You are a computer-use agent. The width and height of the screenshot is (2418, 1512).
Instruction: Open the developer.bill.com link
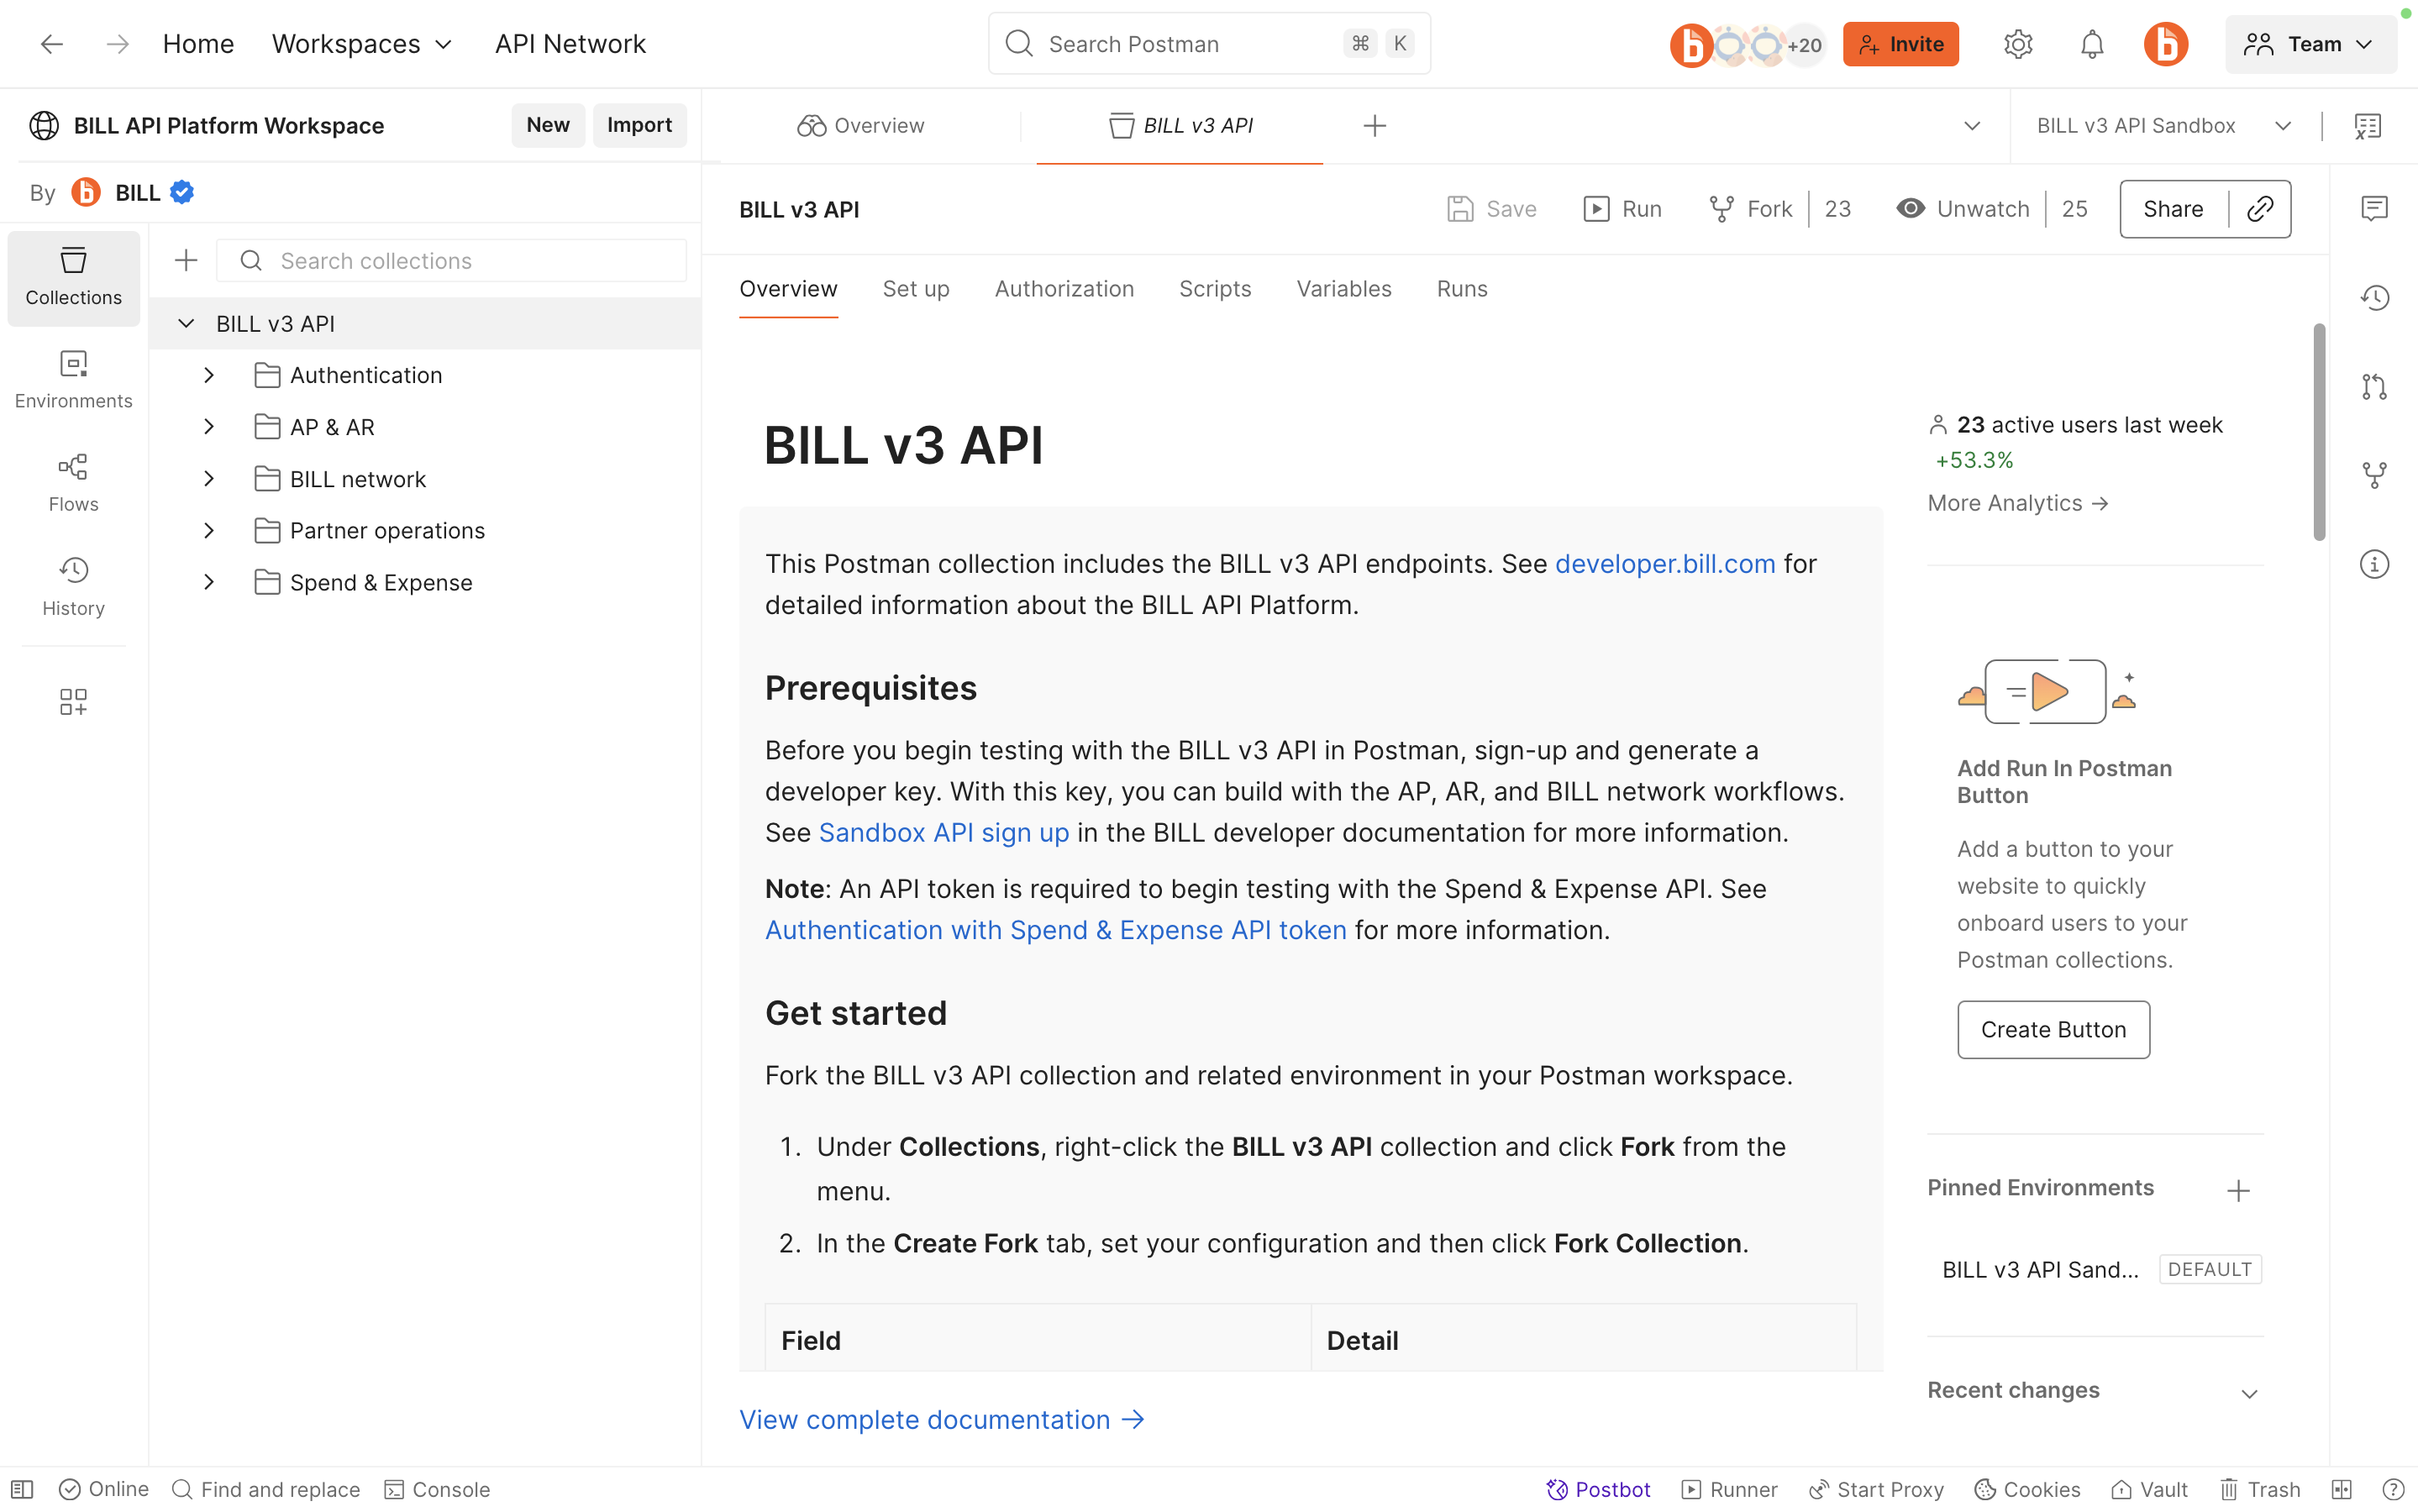pos(1665,564)
